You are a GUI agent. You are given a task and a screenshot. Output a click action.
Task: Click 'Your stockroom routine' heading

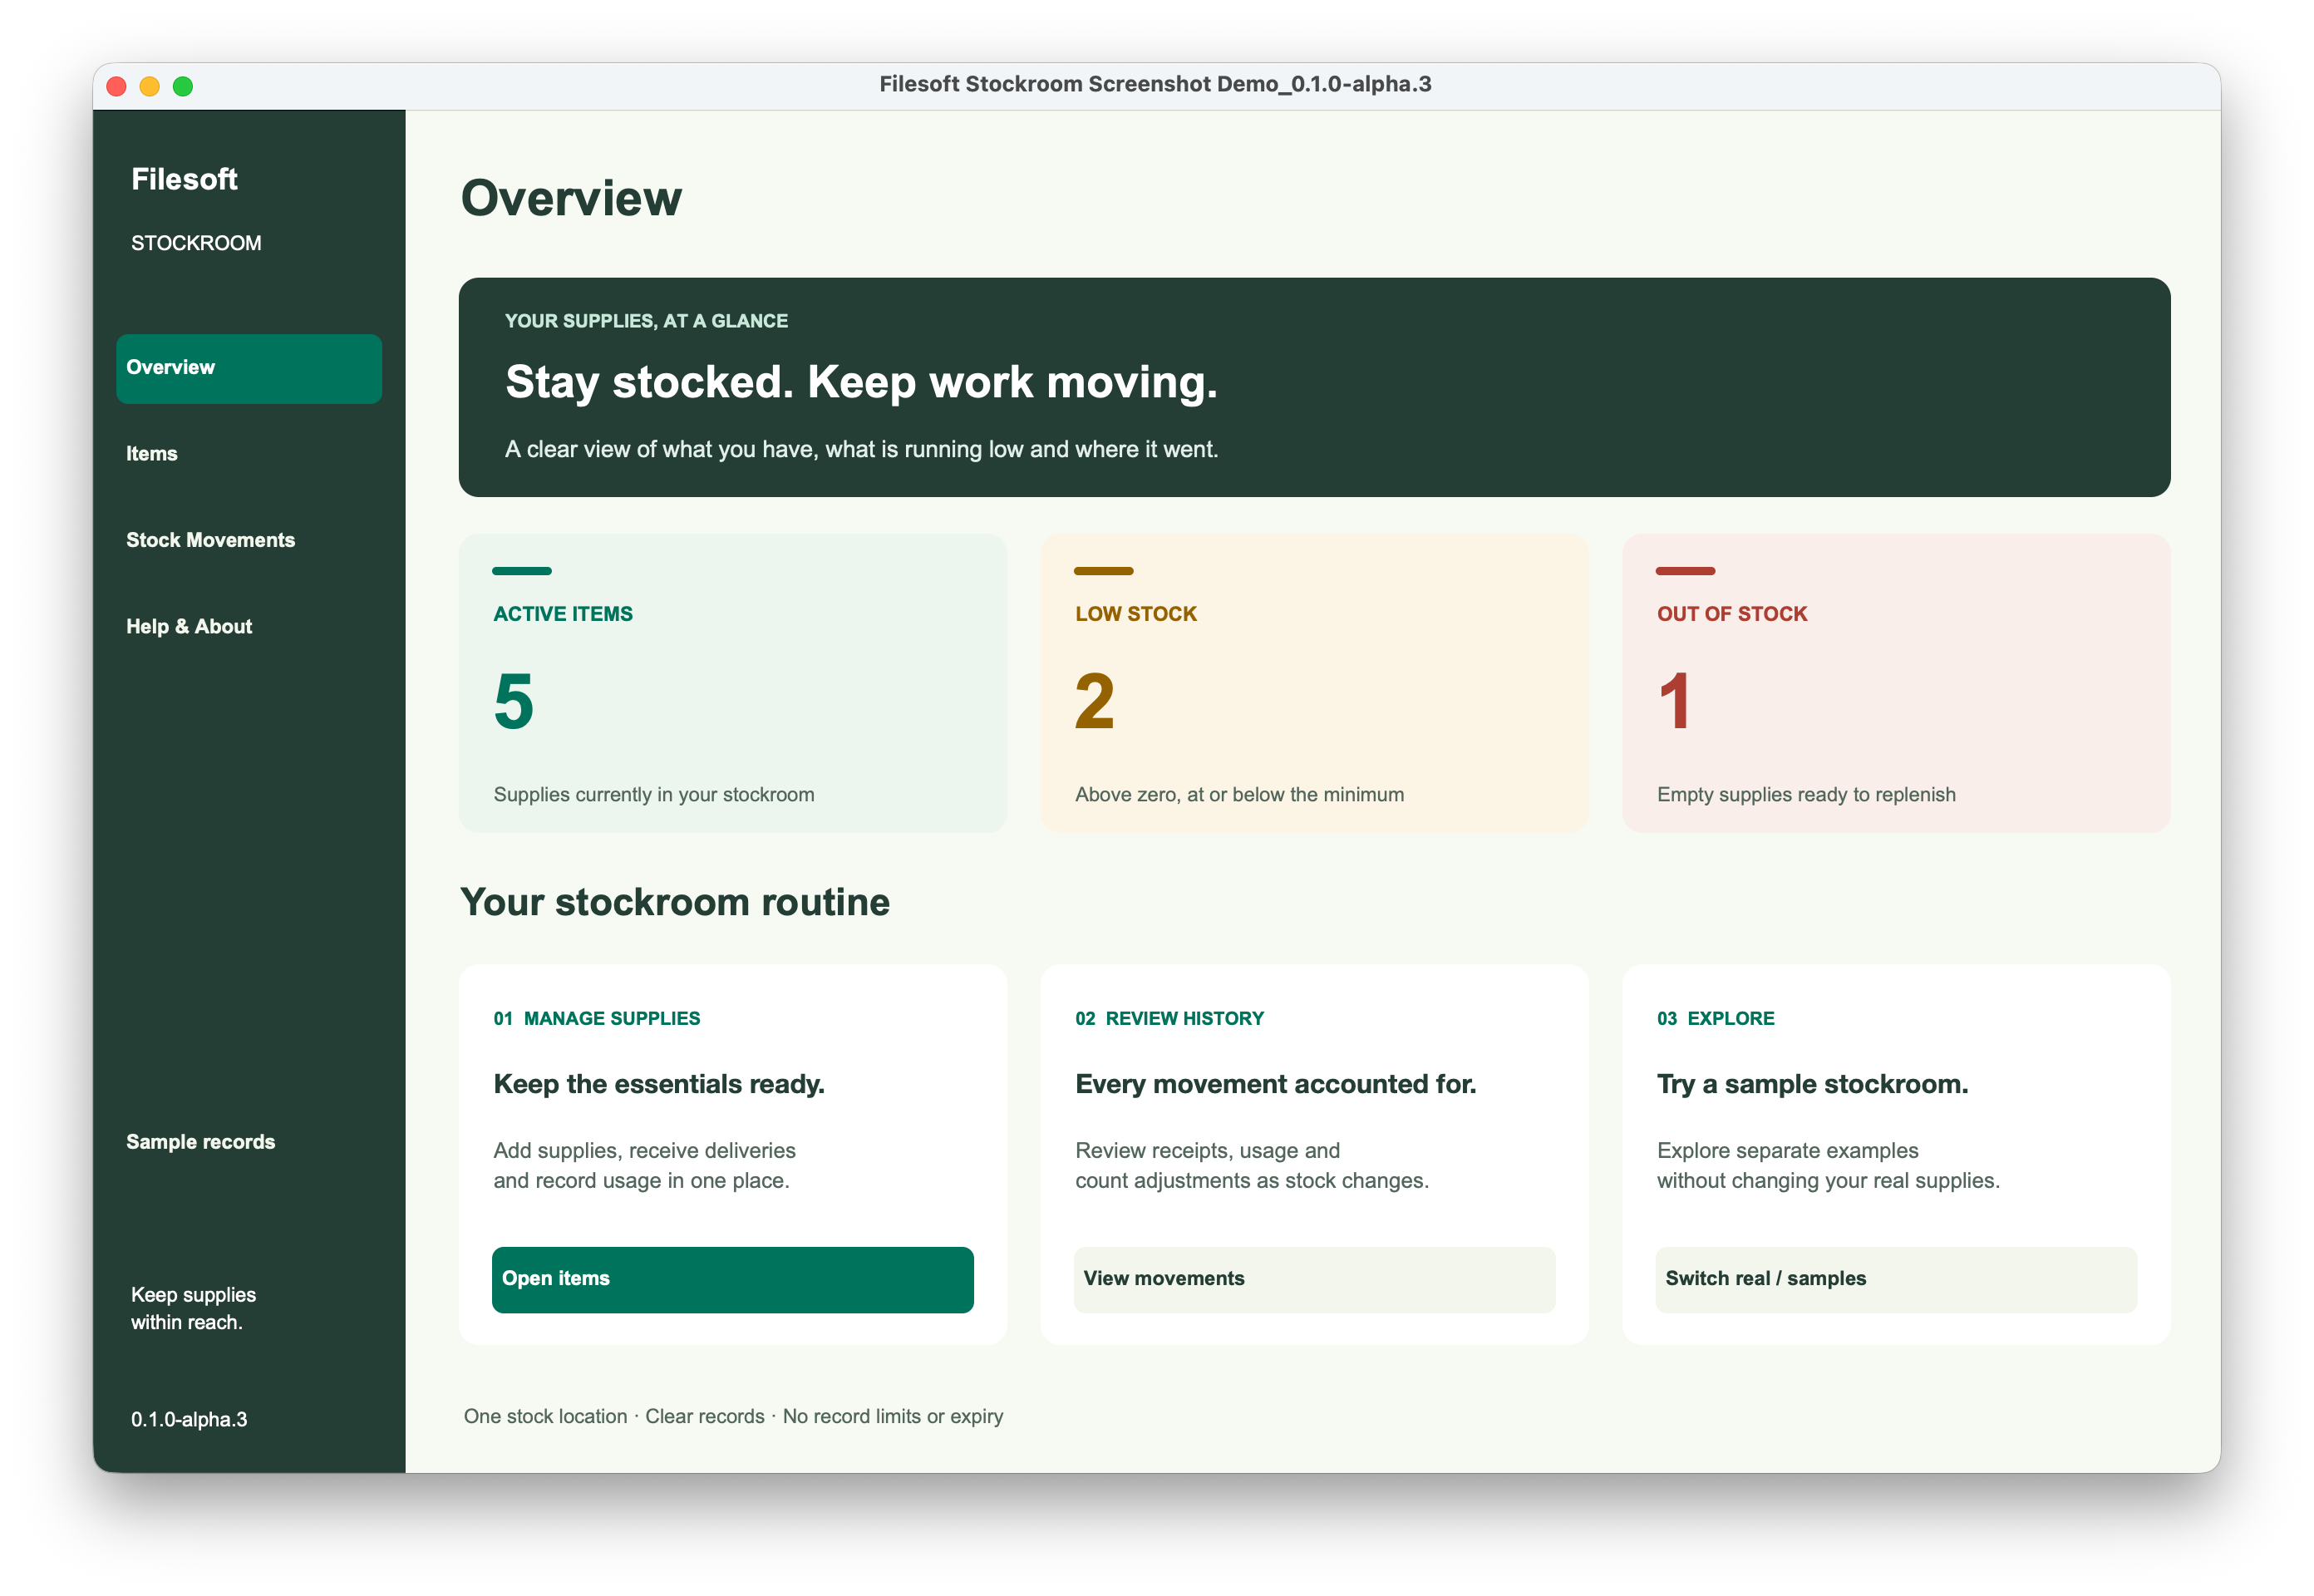[675, 902]
